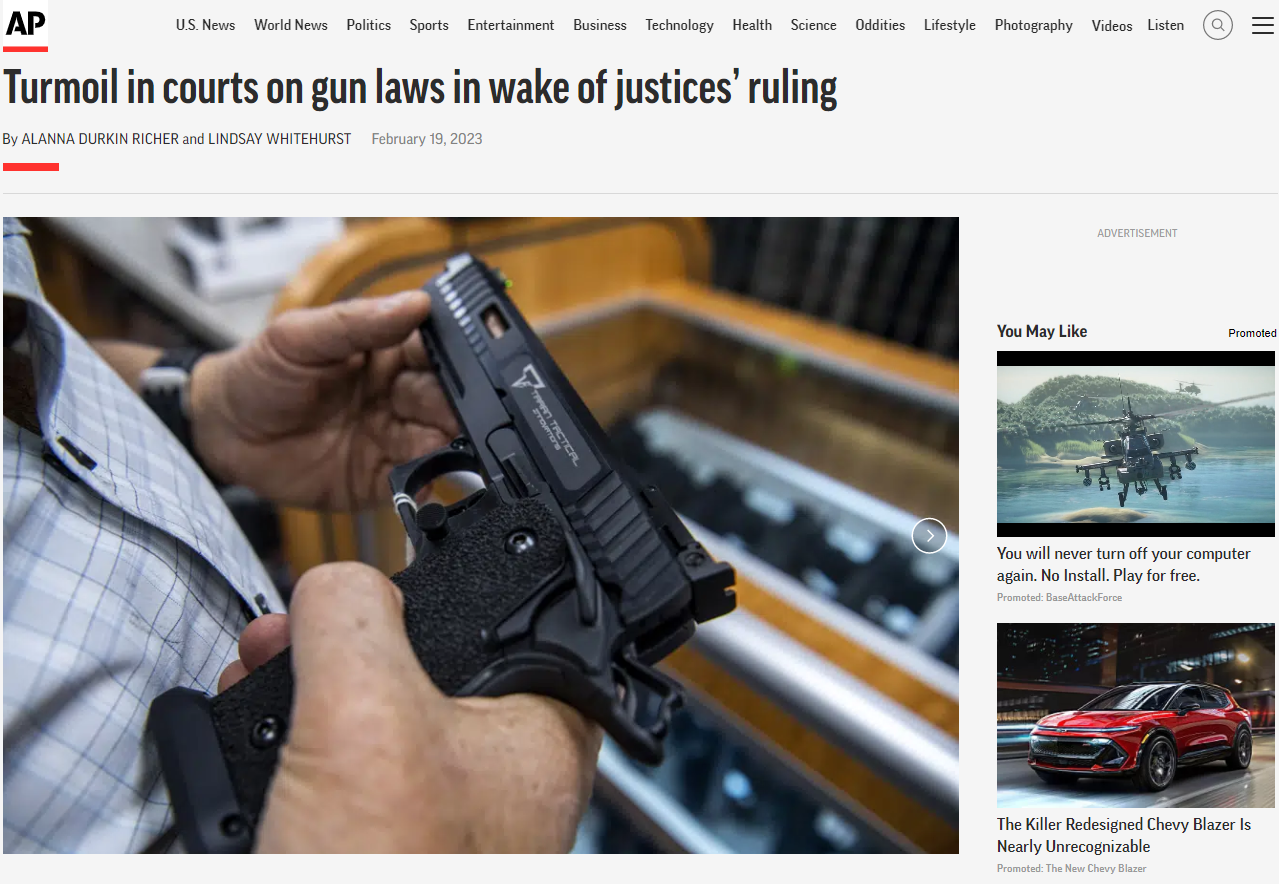The width and height of the screenshot is (1279, 884).
Task: Open 'You will never turn off your computer' ad
Action: point(1124,564)
